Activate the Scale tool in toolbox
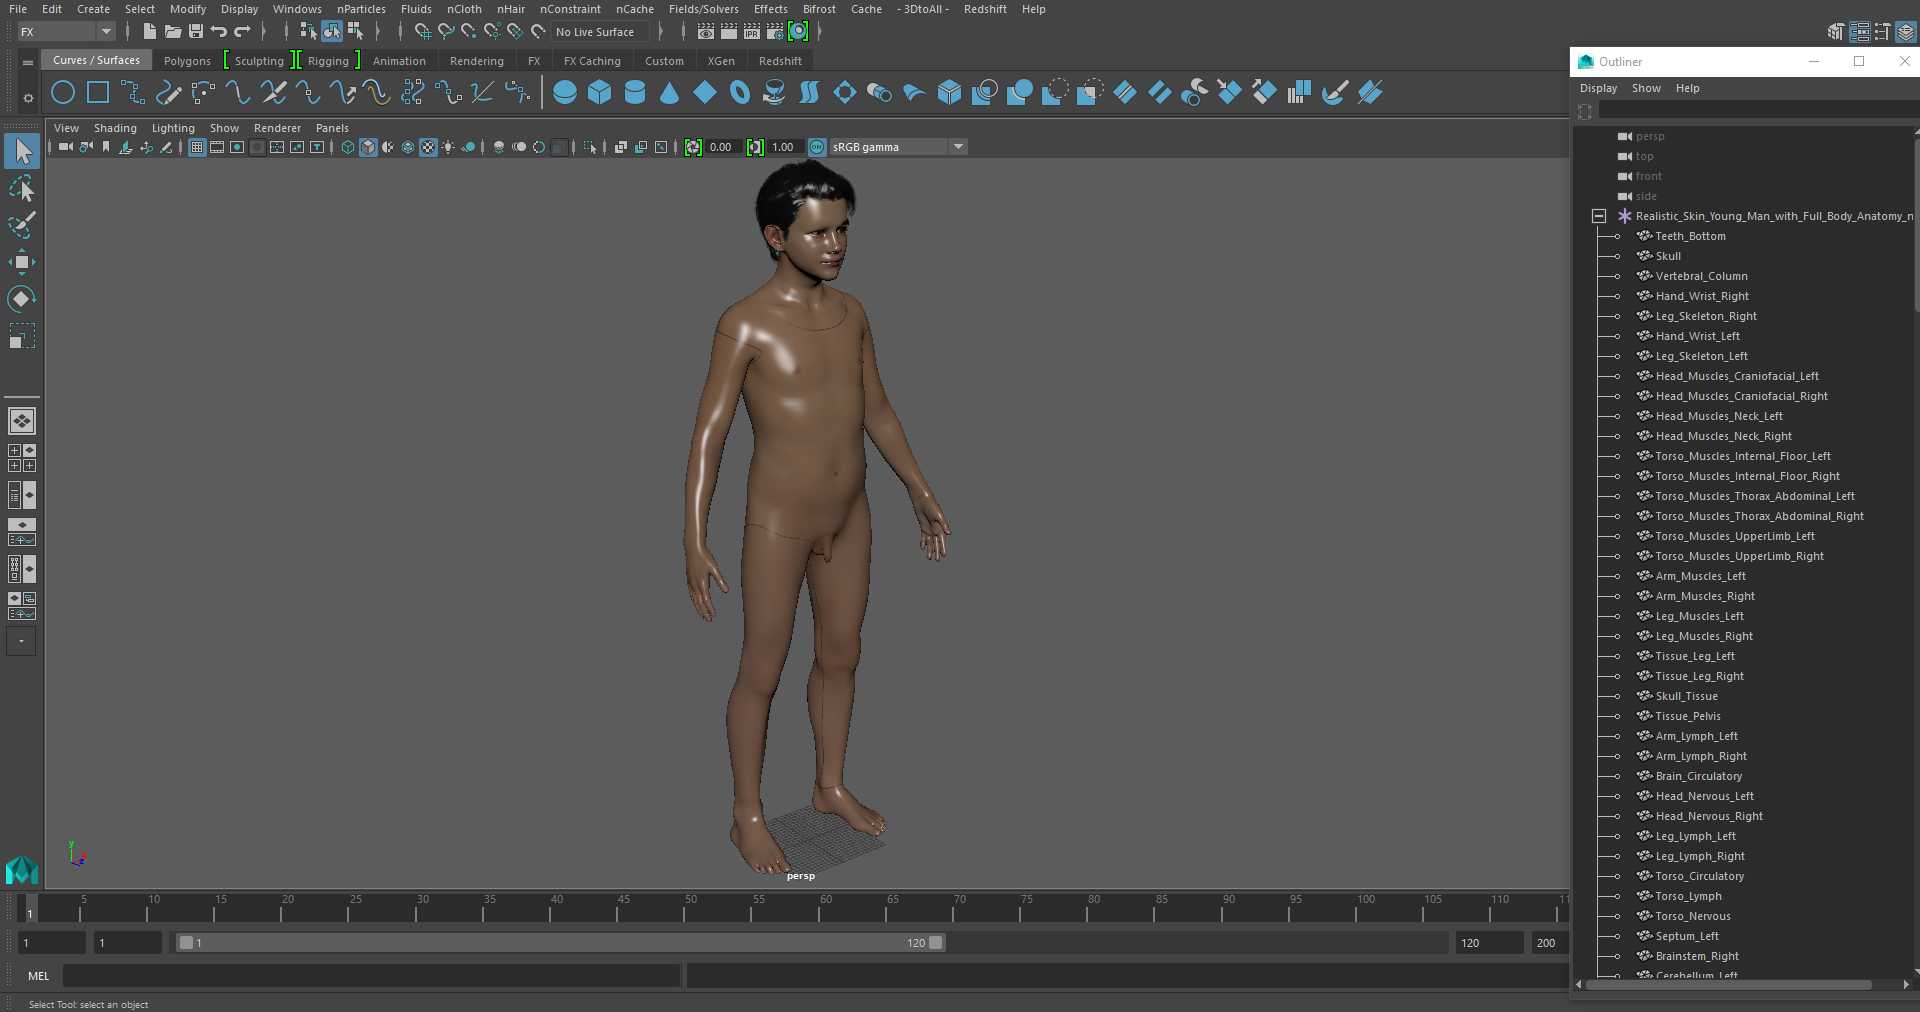 tap(22, 336)
